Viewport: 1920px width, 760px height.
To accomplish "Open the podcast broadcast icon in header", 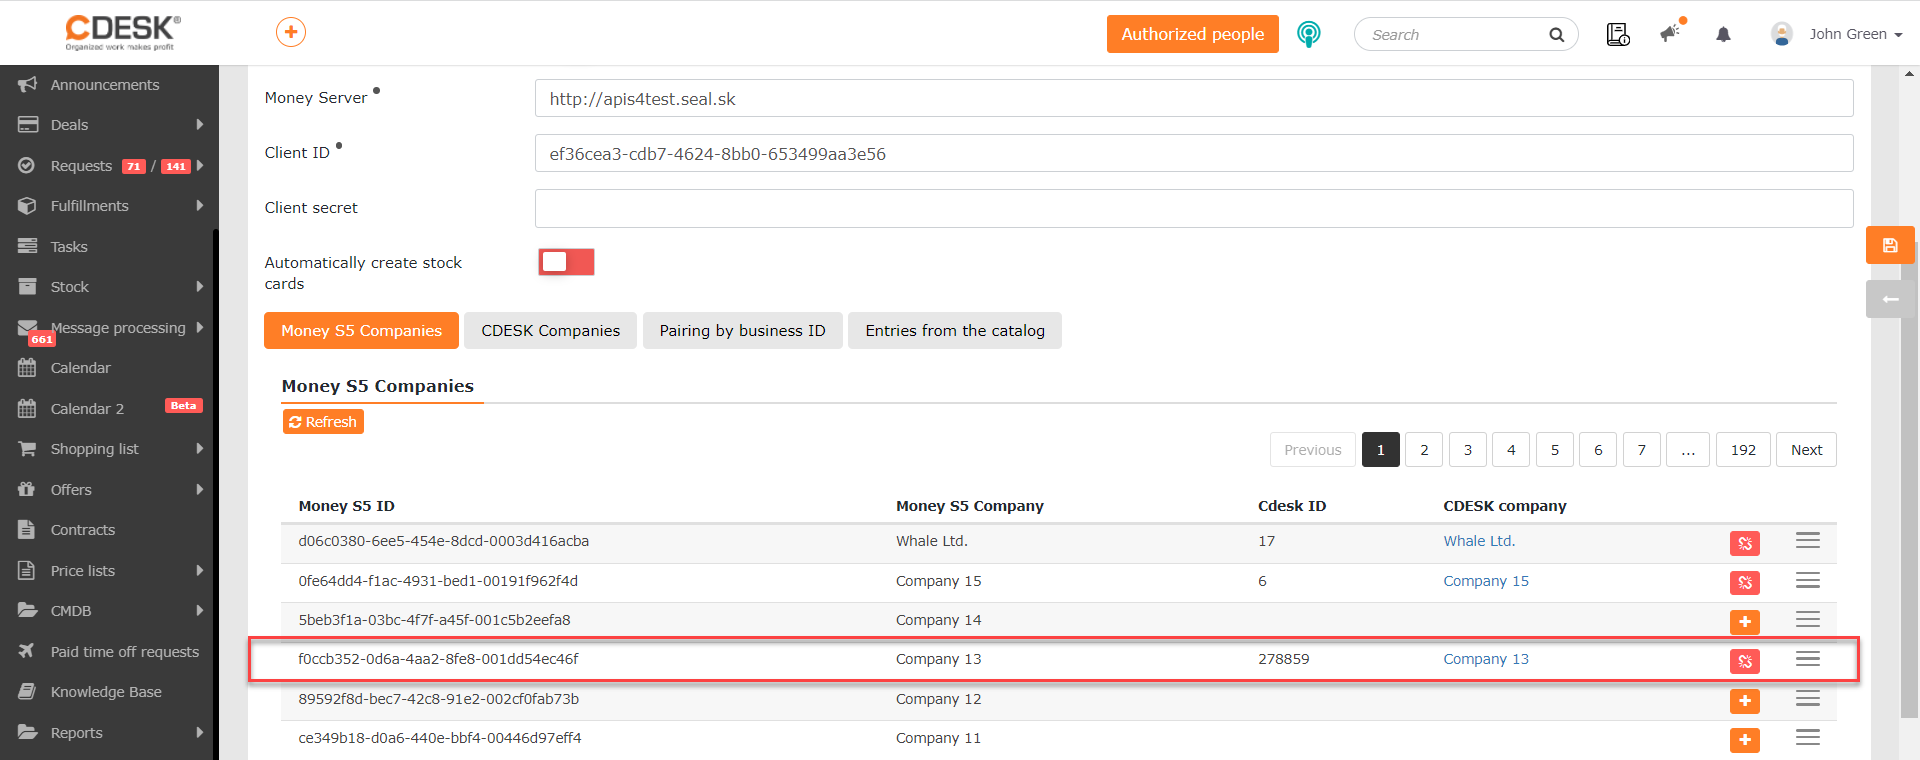I will point(1308,34).
